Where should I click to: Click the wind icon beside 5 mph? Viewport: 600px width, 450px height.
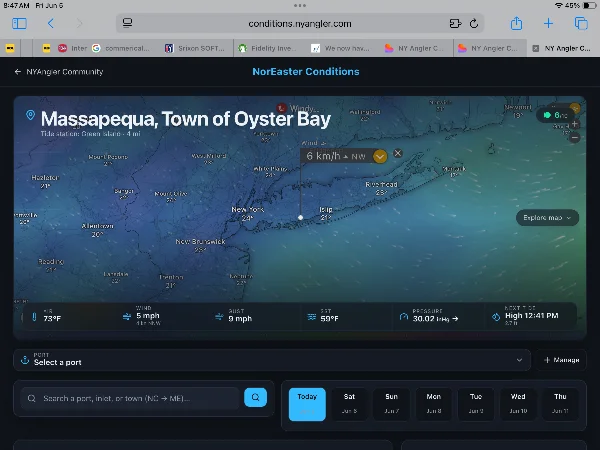127,317
